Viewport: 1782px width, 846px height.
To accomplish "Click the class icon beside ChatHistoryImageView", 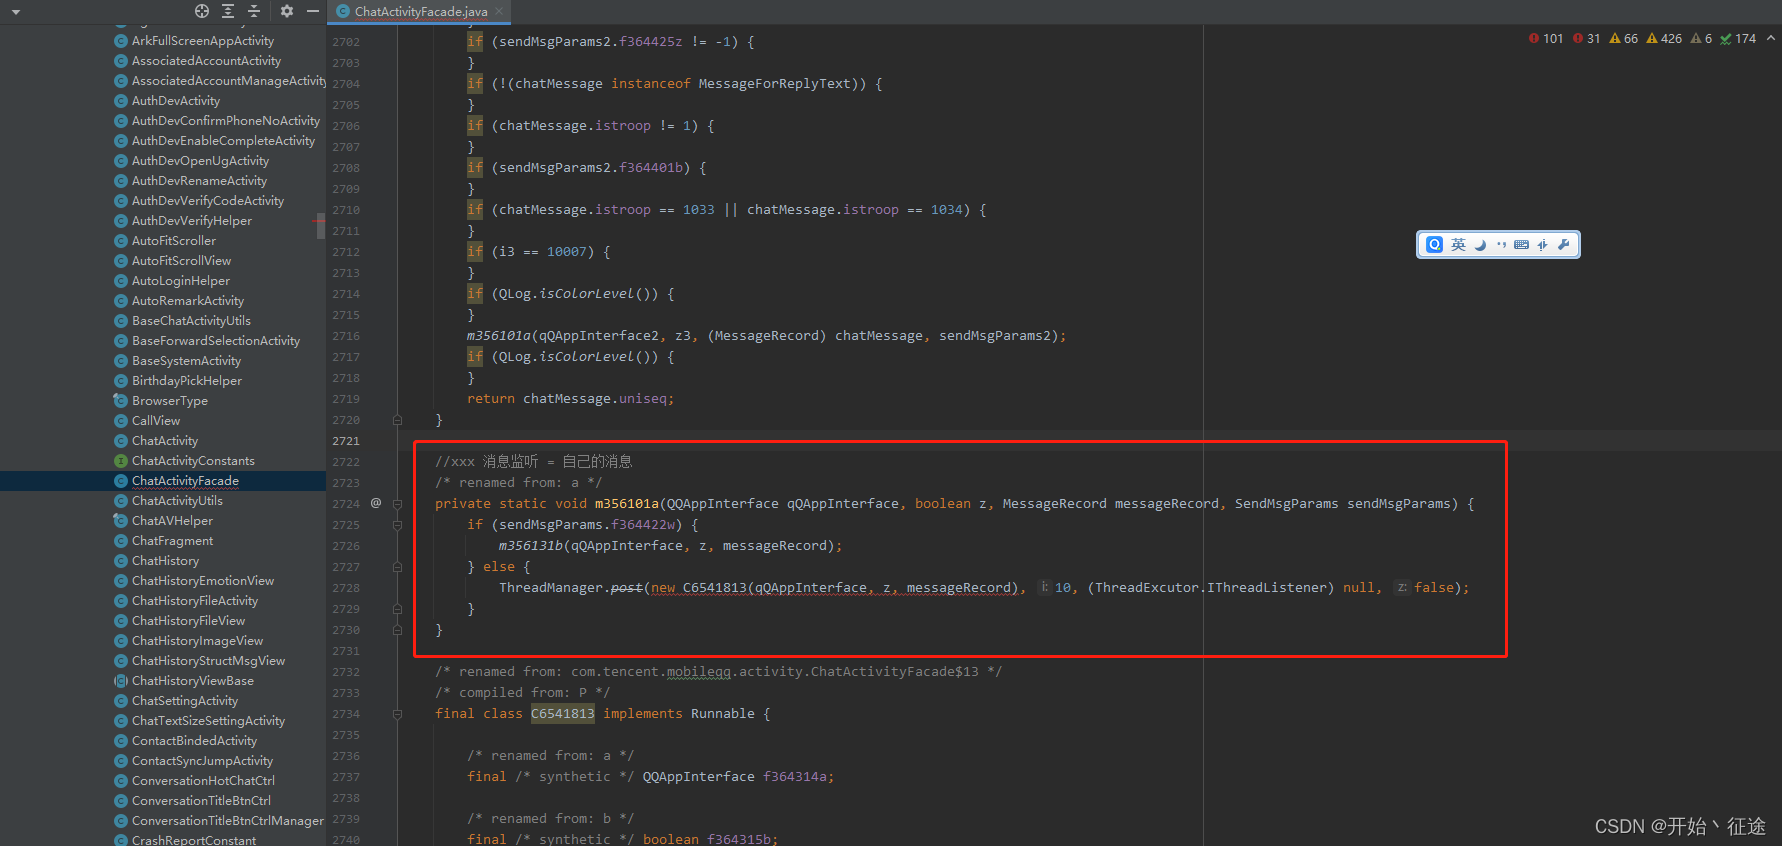I will tap(121, 641).
